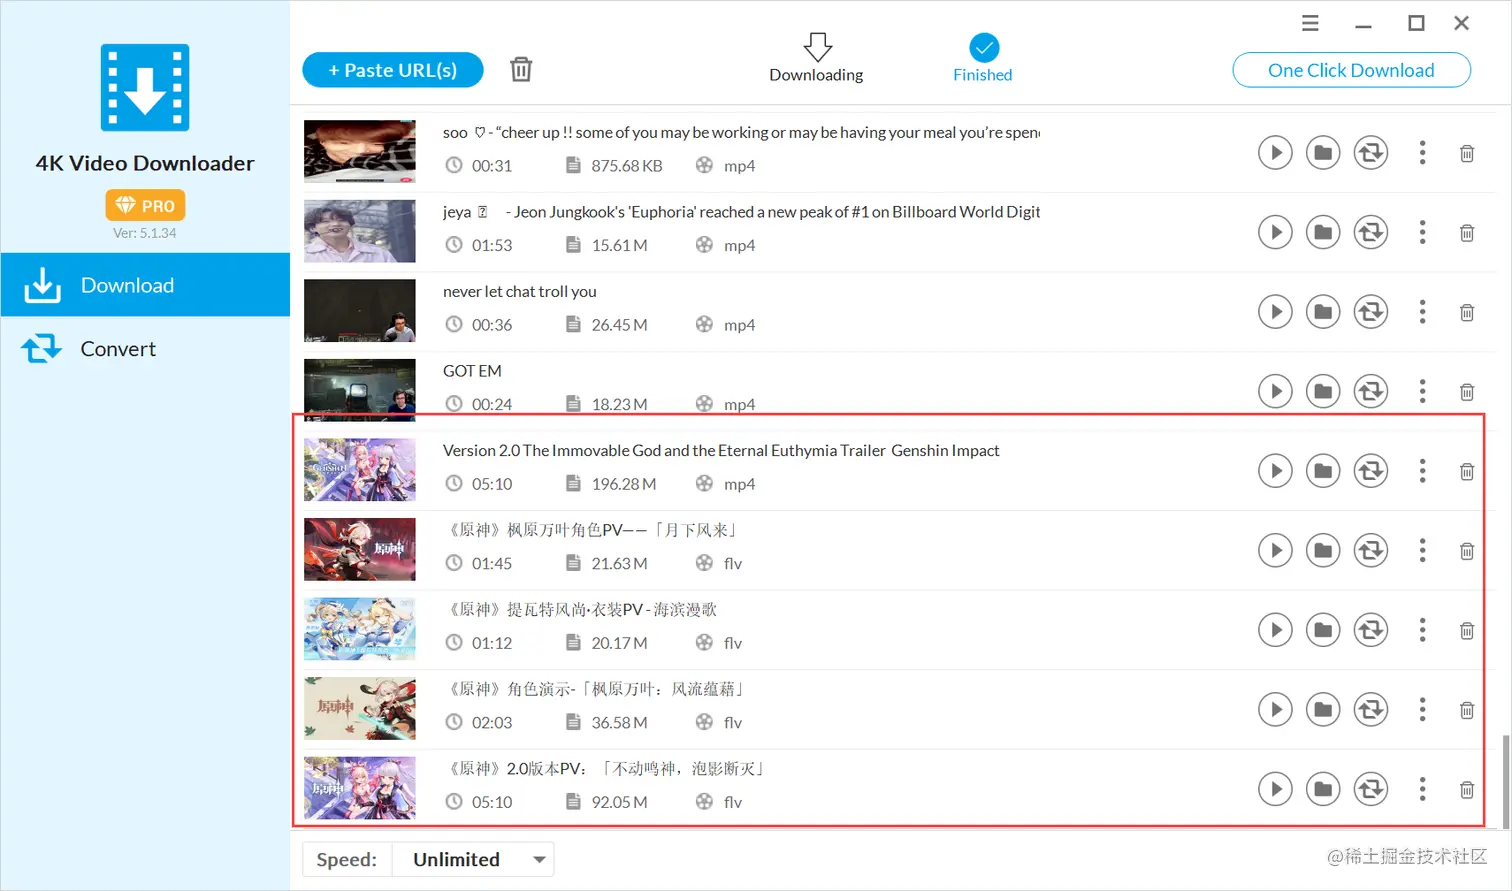Play the 36.58 M flv video

point(1275,709)
